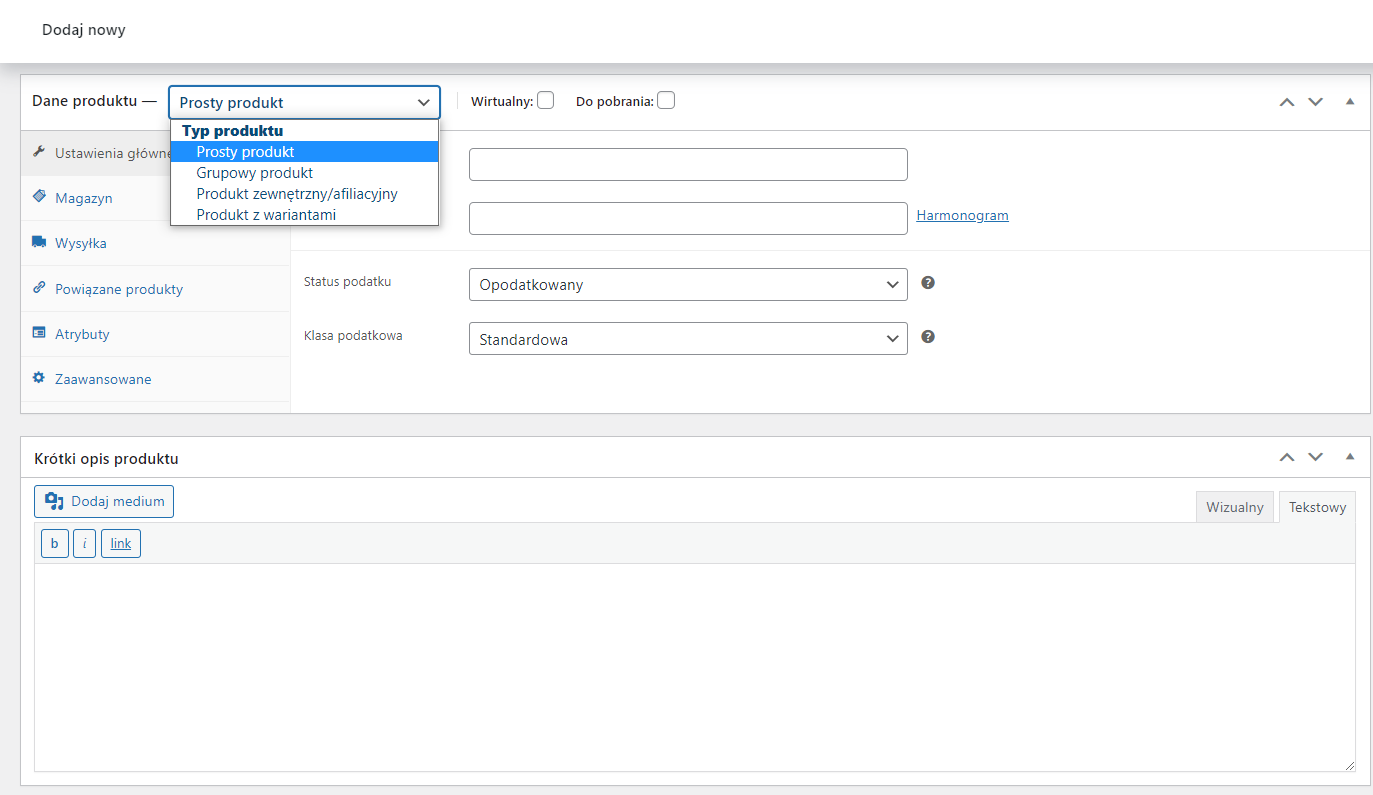Open the Klasa podatkowa dropdown
1373x795 pixels.
click(x=687, y=339)
